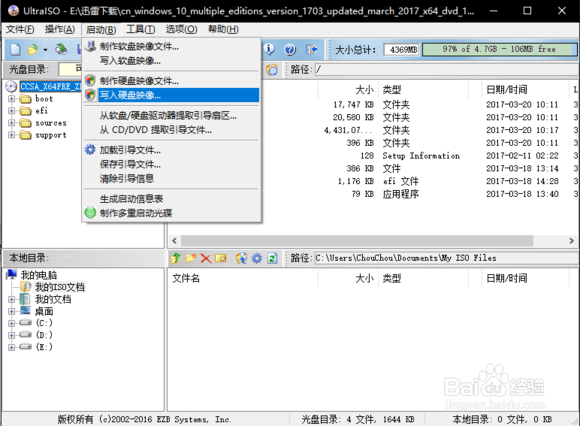
Task: Select the sources folder in disc tree
Action: (x=51, y=123)
